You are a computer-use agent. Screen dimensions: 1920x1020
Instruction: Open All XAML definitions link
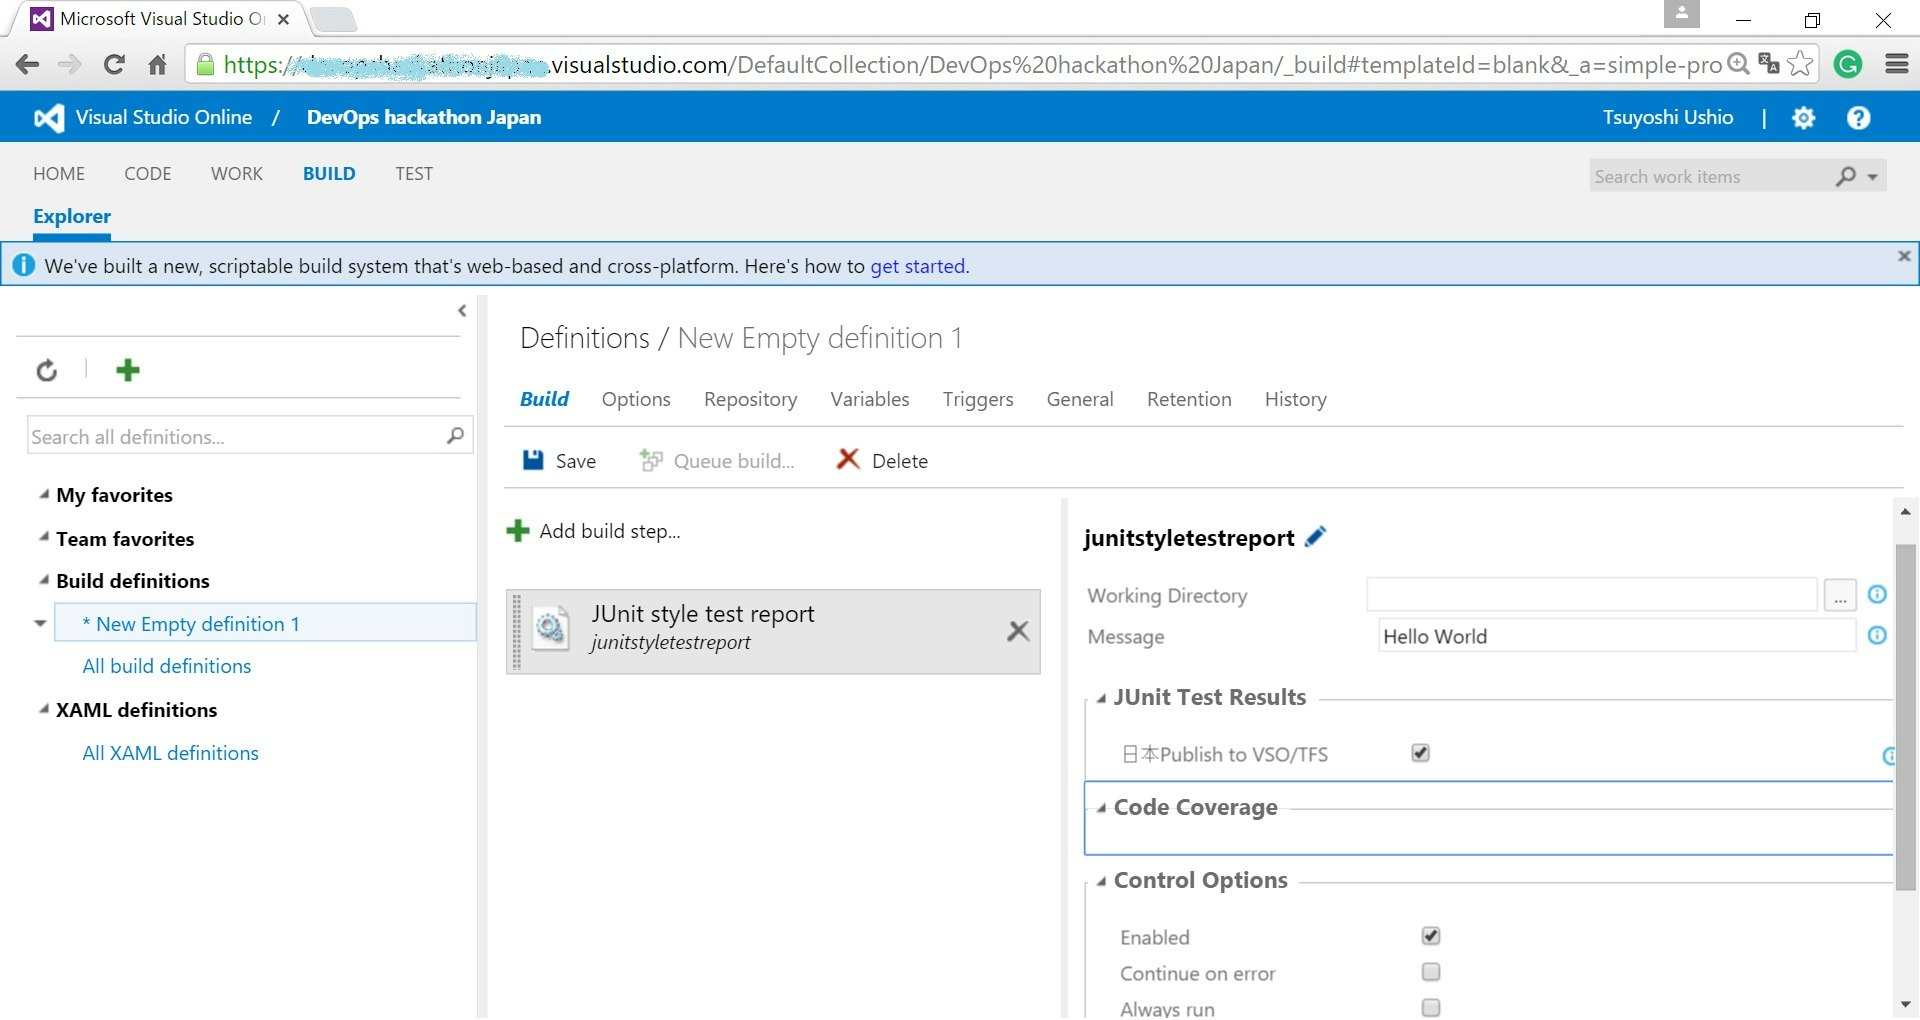(x=170, y=753)
